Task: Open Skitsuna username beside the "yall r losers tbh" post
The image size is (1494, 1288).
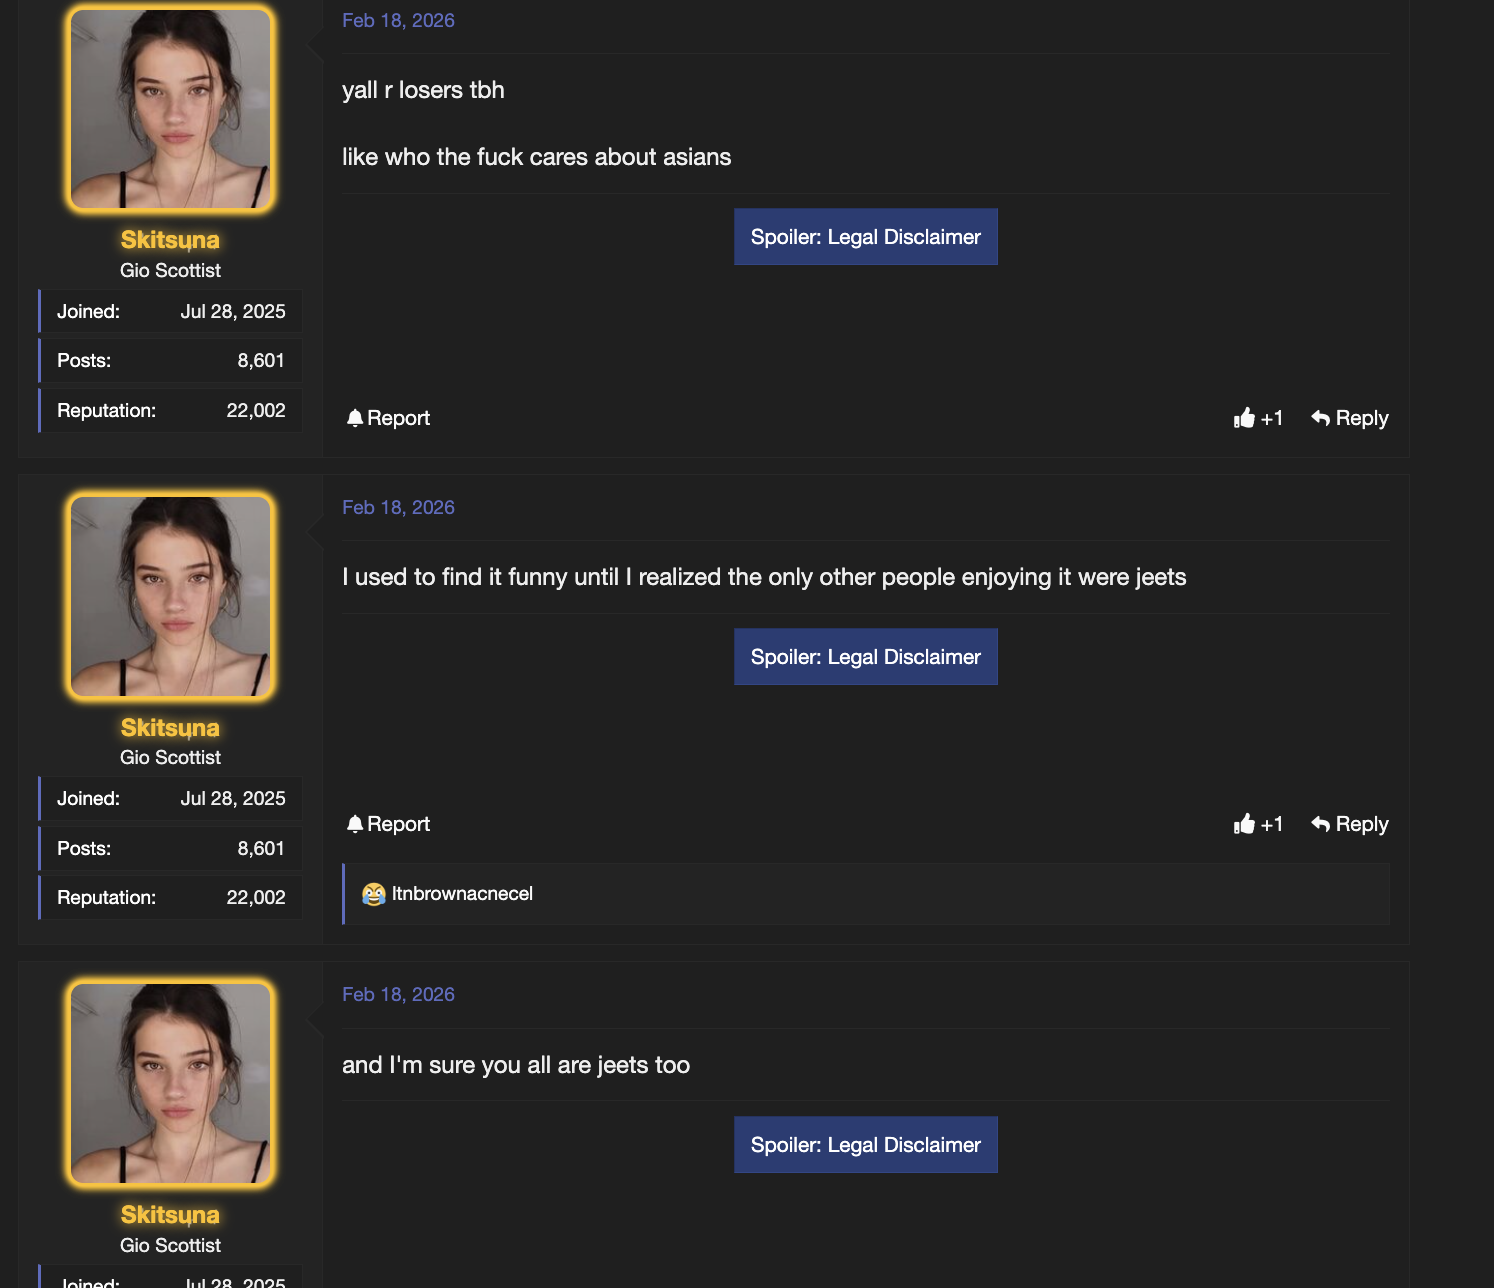Action: 170,240
